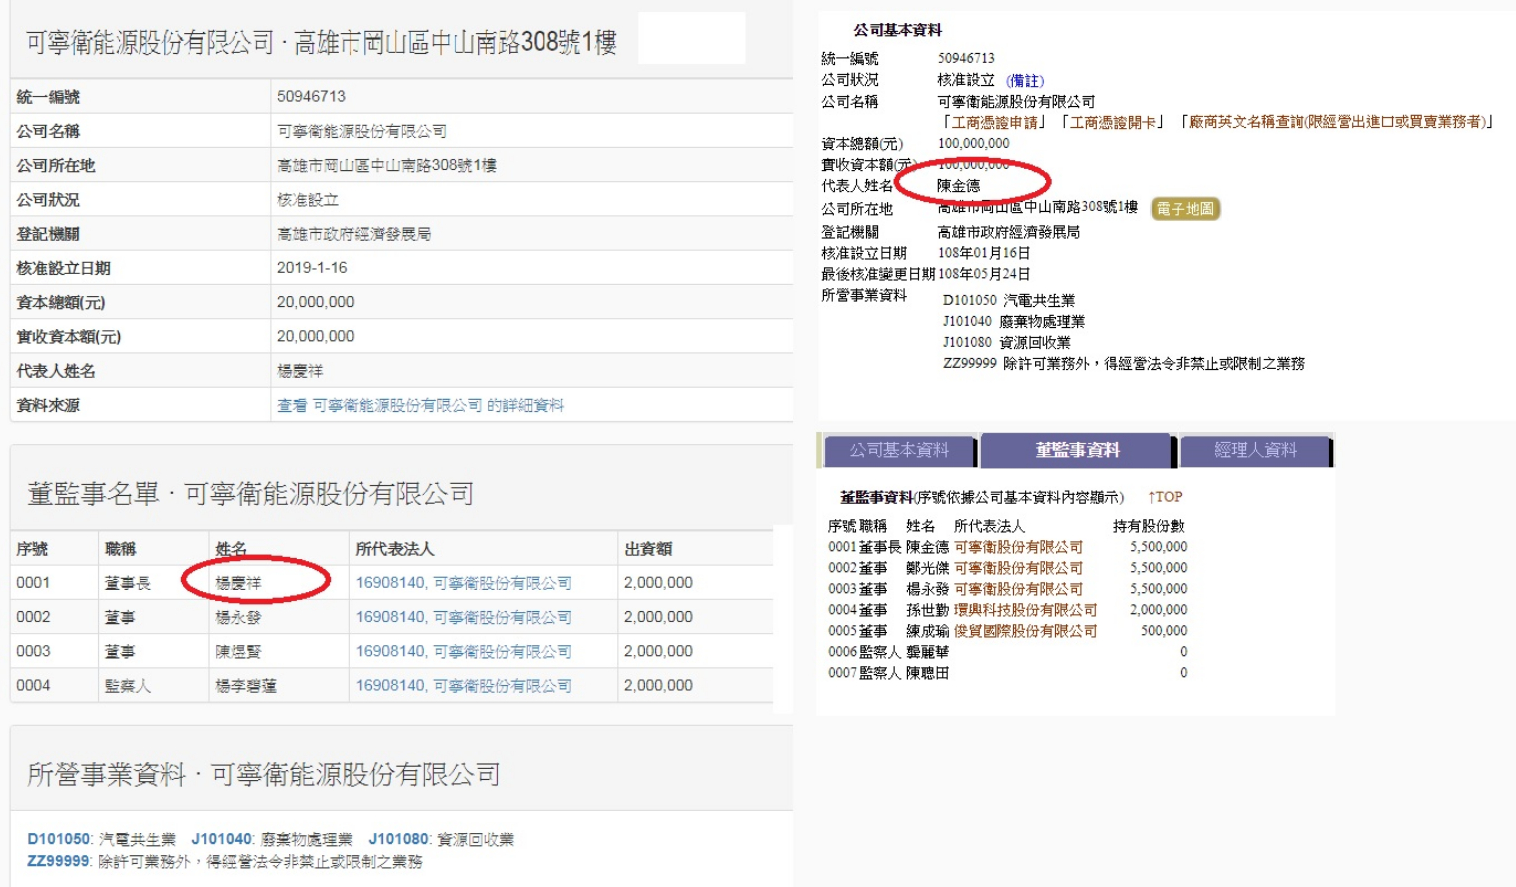Screen dimensions: 1516x887
Task: Switch to the 公司基本資料 tab
Action: (898, 451)
